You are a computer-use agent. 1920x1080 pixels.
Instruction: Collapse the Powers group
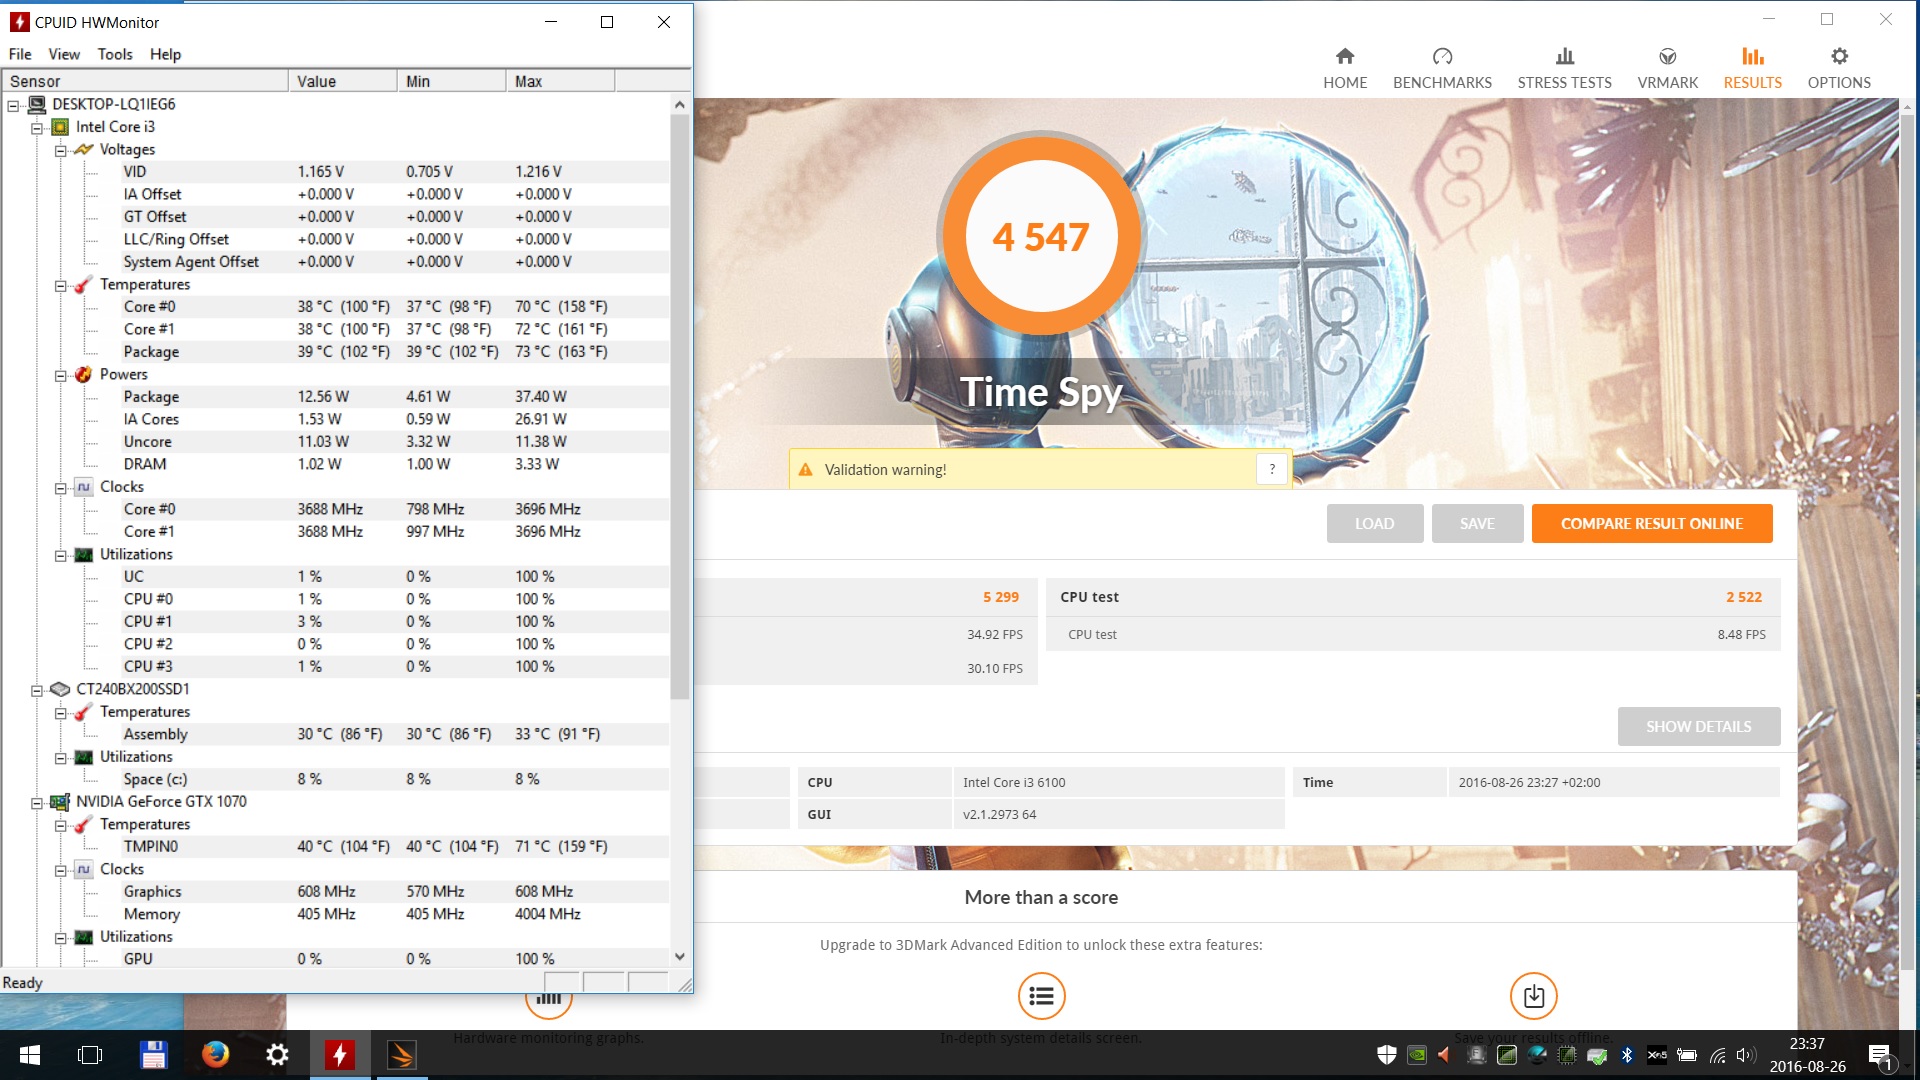61,375
